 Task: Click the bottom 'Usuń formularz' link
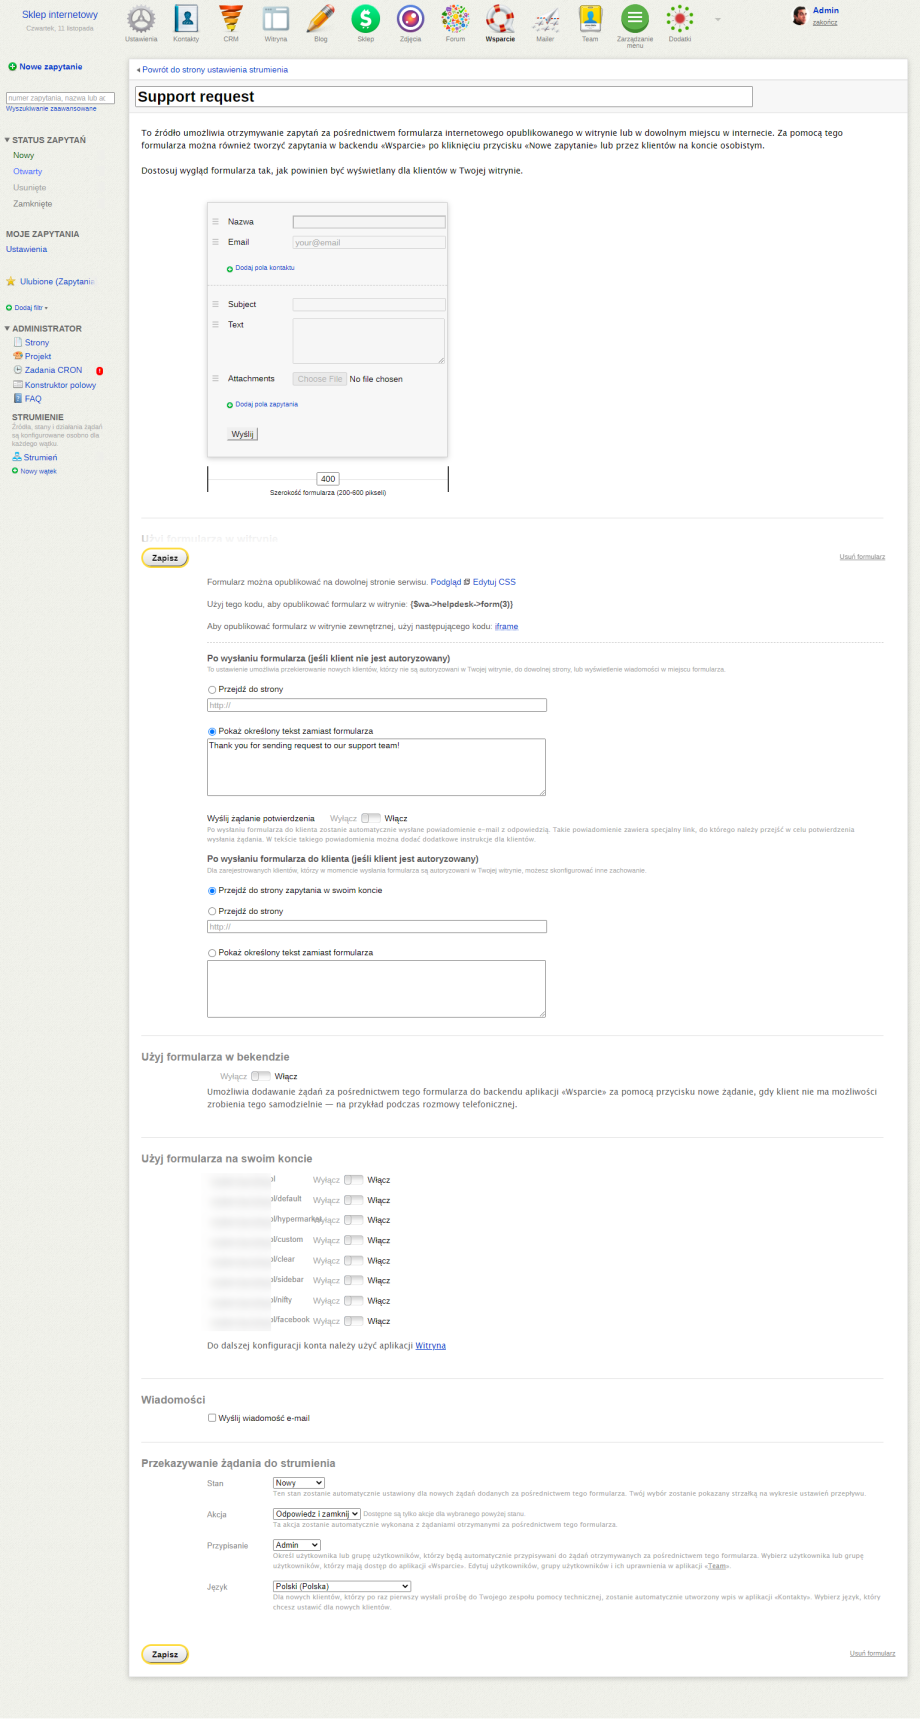pyautogui.click(x=873, y=1654)
